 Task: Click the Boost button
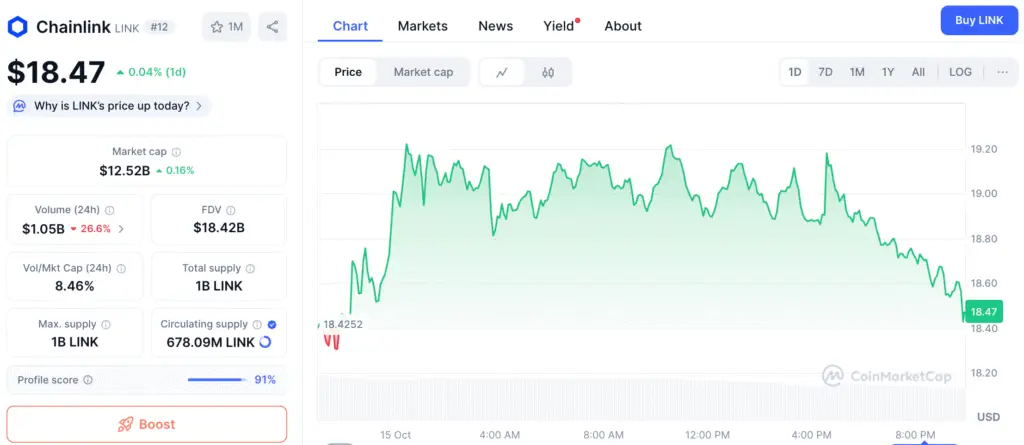[147, 424]
